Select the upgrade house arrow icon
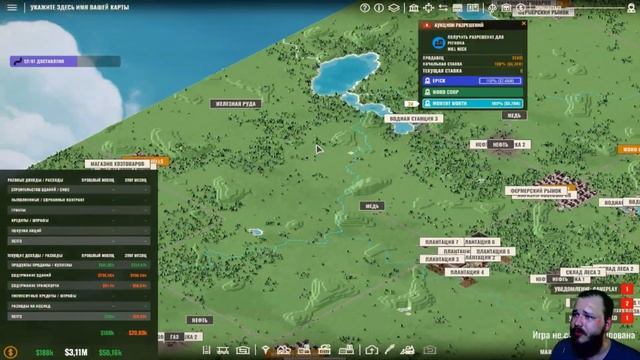 tap(371, 350)
